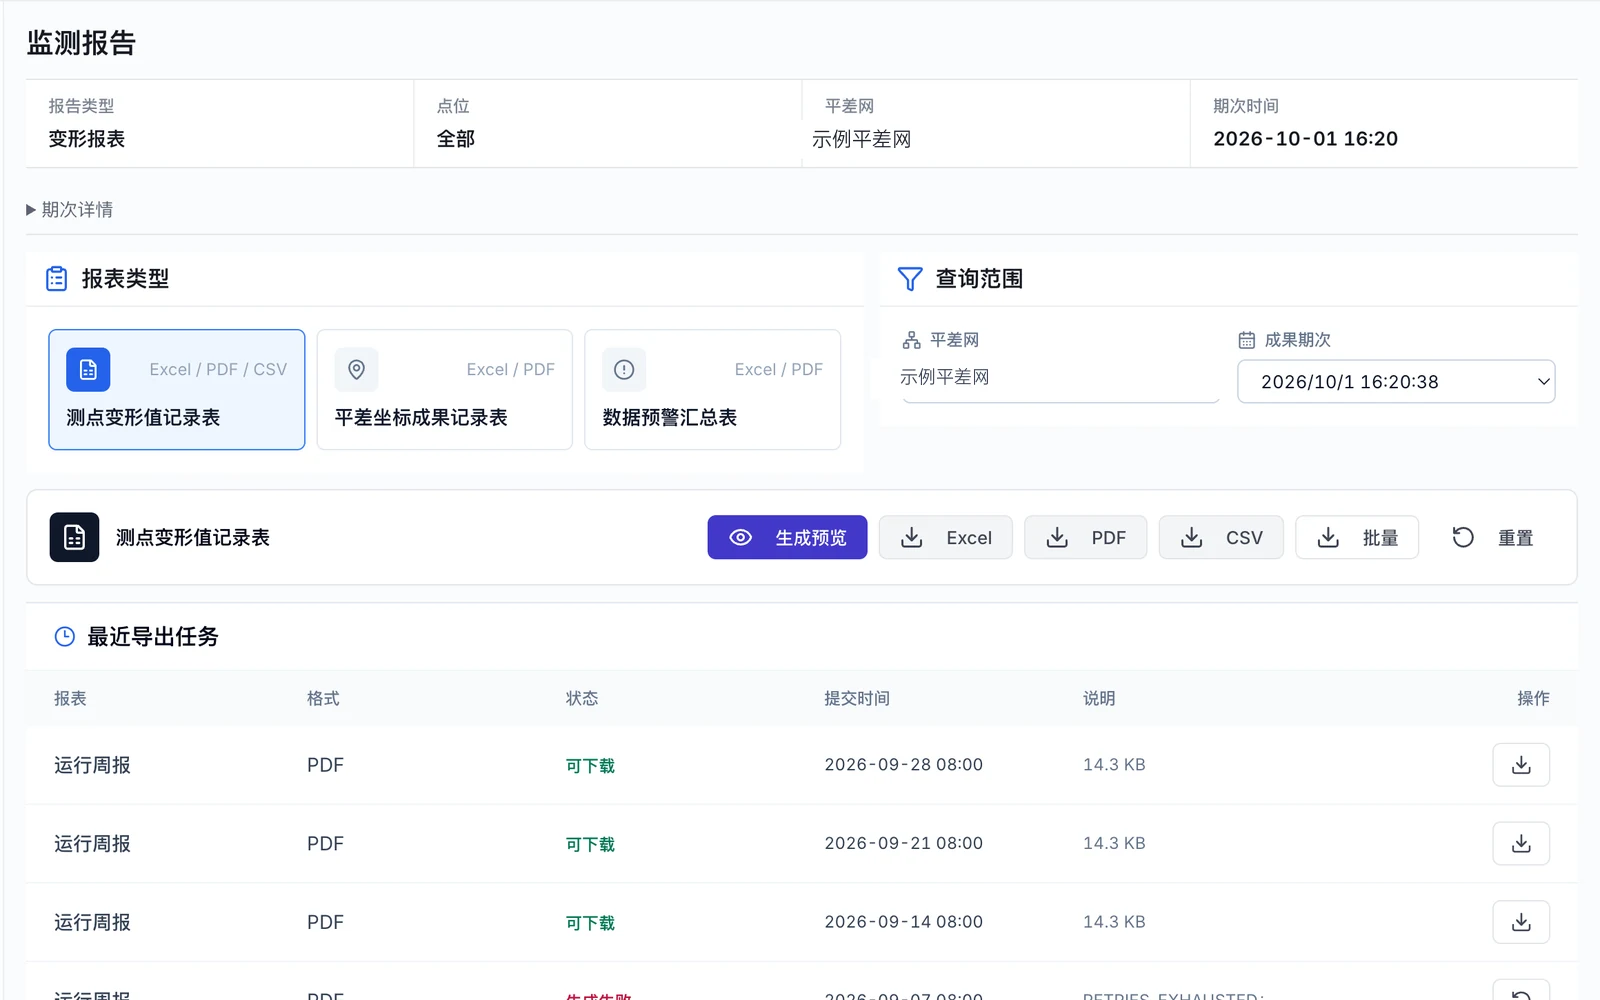
Task: Select the 平差坐标成果记录表 report card
Action: pos(445,390)
